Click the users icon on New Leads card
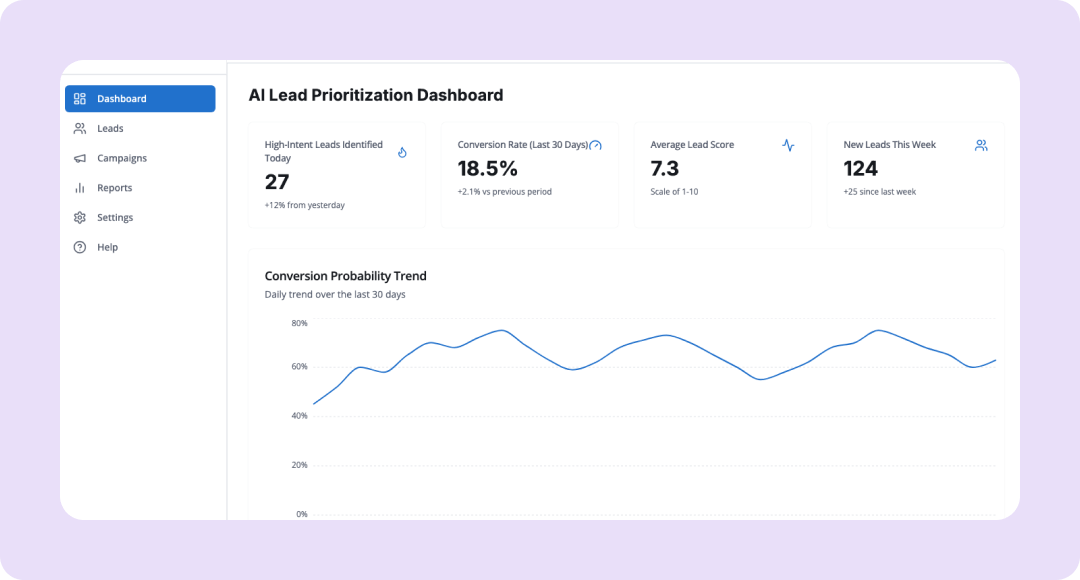The image size is (1080, 580). tap(981, 146)
